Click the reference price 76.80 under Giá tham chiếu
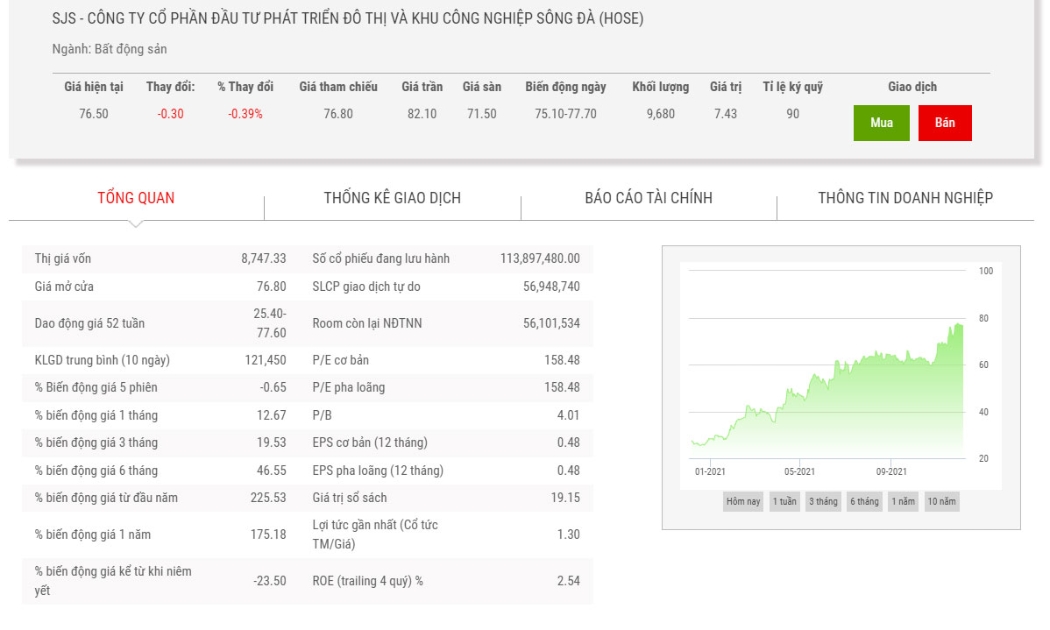Image resolution: width=1050 pixels, height=630 pixels. (x=338, y=114)
